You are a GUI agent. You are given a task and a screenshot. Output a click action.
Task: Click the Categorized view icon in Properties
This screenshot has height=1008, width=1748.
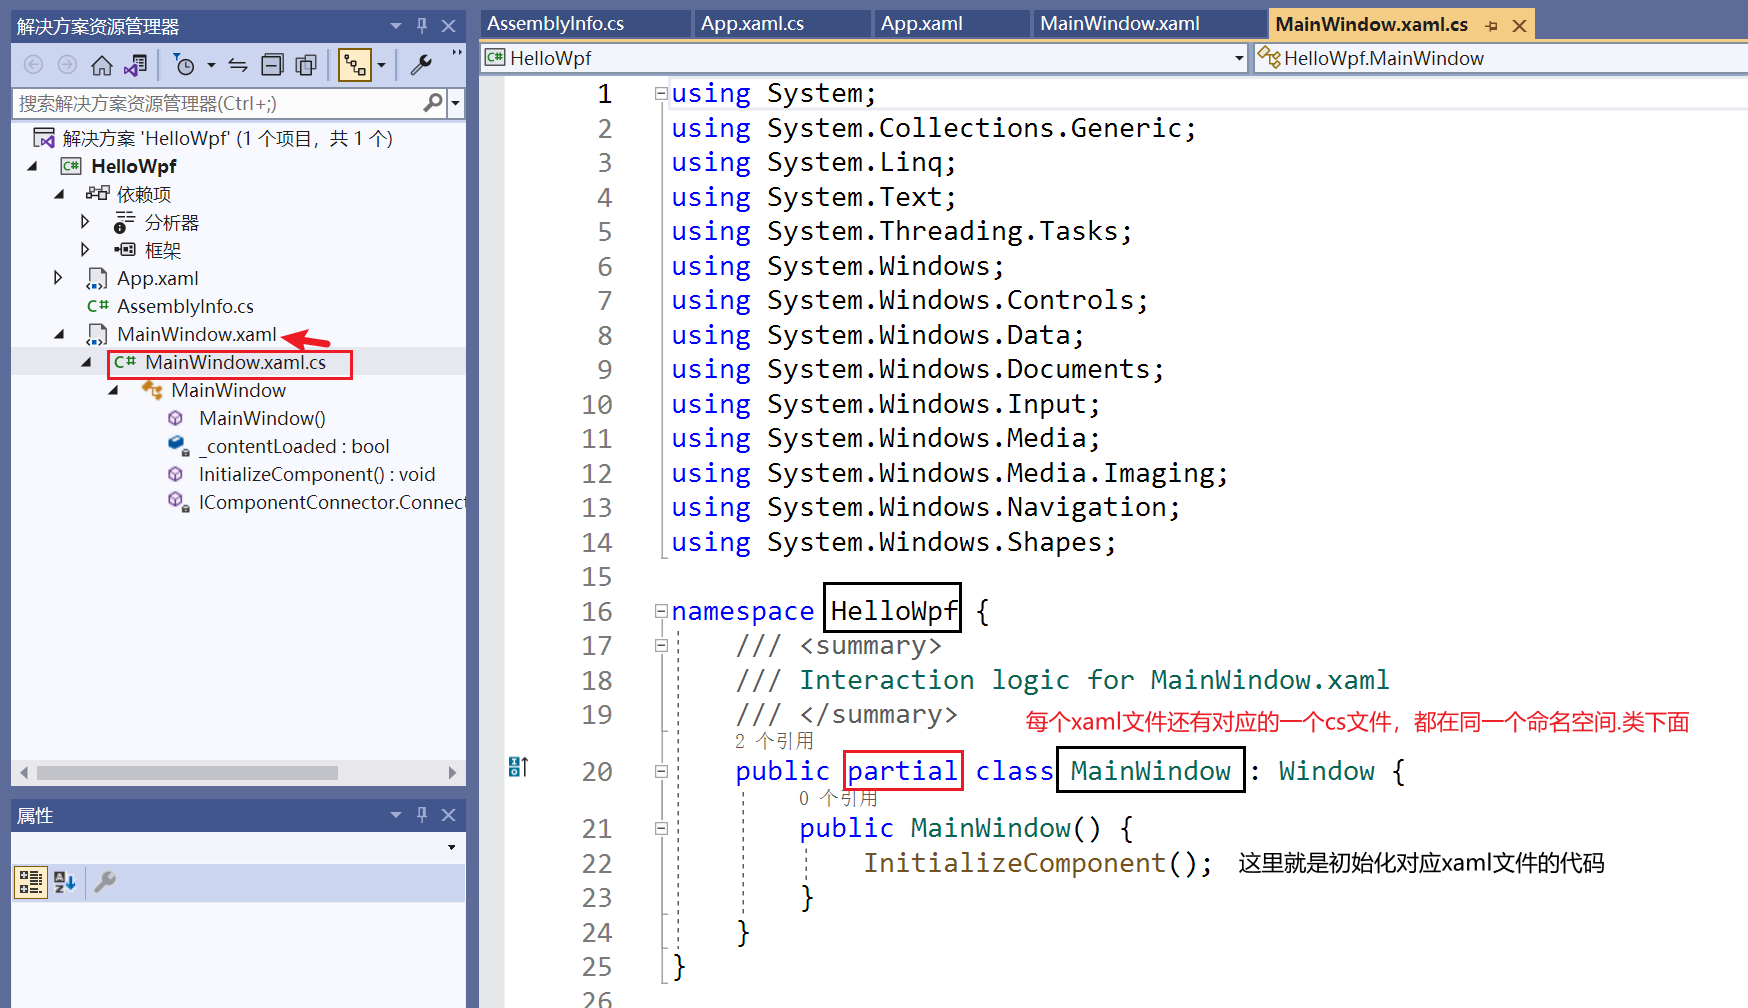30,882
